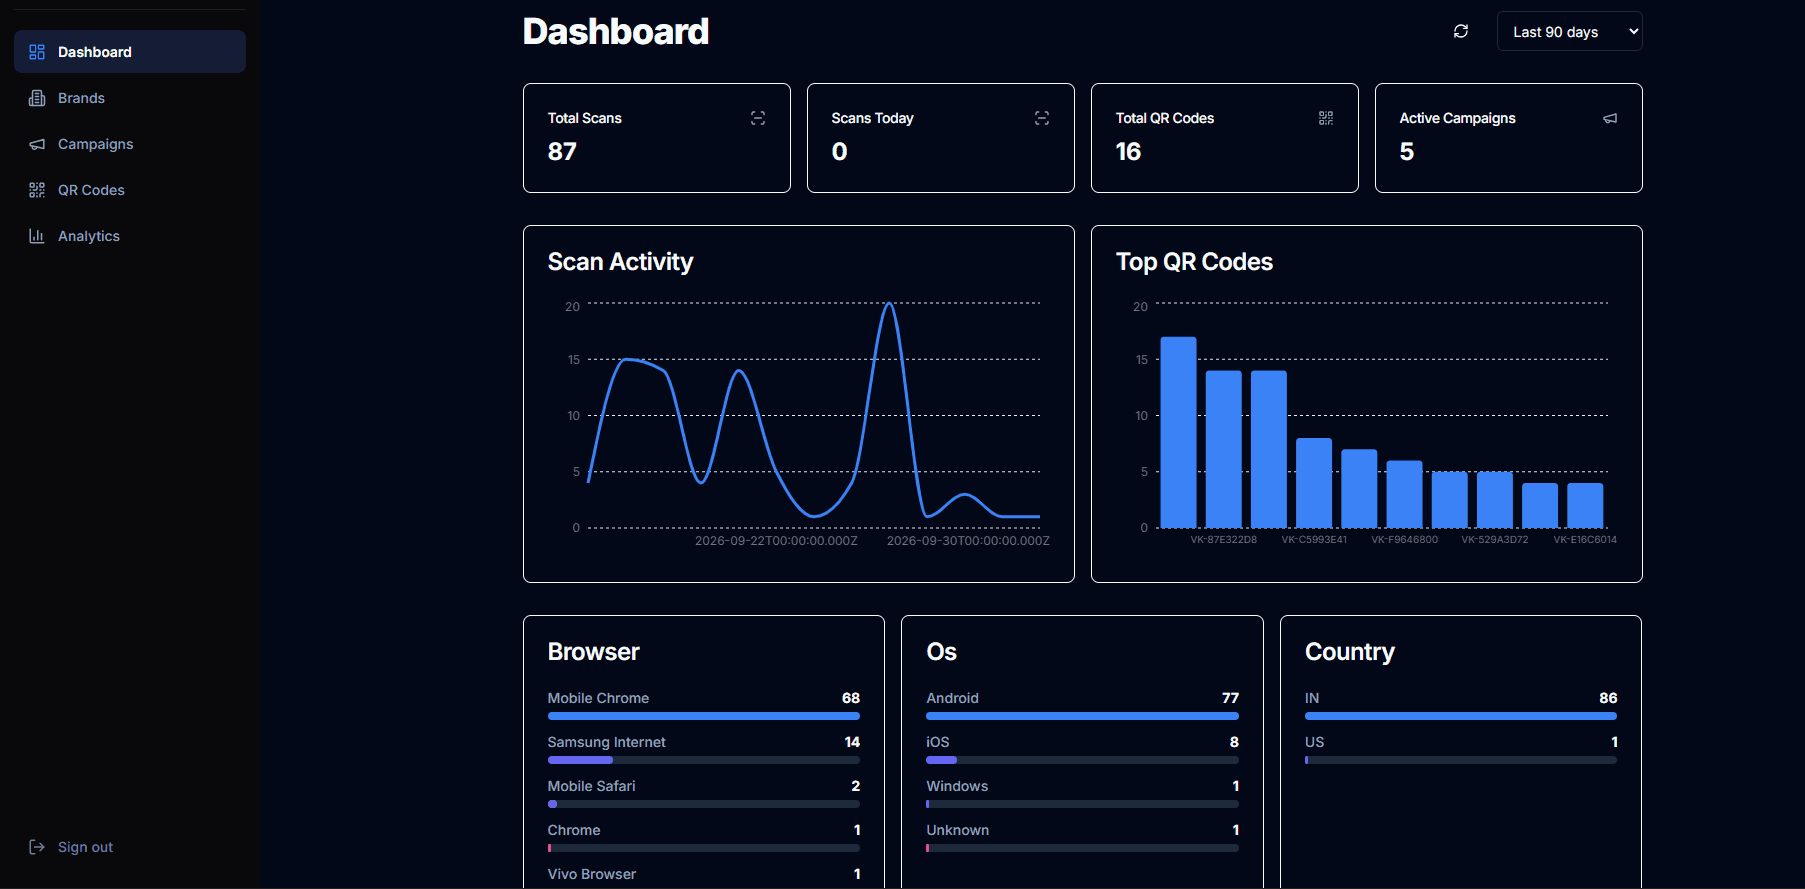Click the tallest bar in Top QR Codes
This screenshot has height=889, width=1805.
(1178, 432)
